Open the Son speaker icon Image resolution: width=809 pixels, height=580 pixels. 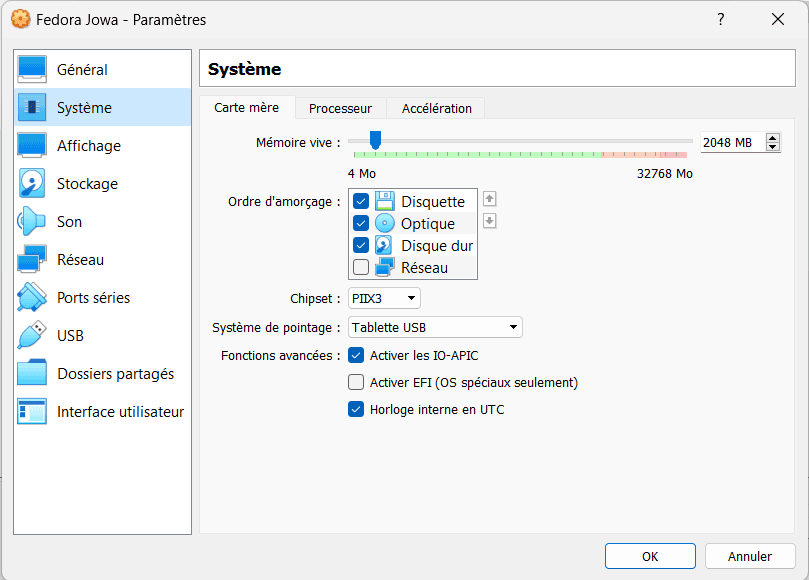[x=31, y=221]
